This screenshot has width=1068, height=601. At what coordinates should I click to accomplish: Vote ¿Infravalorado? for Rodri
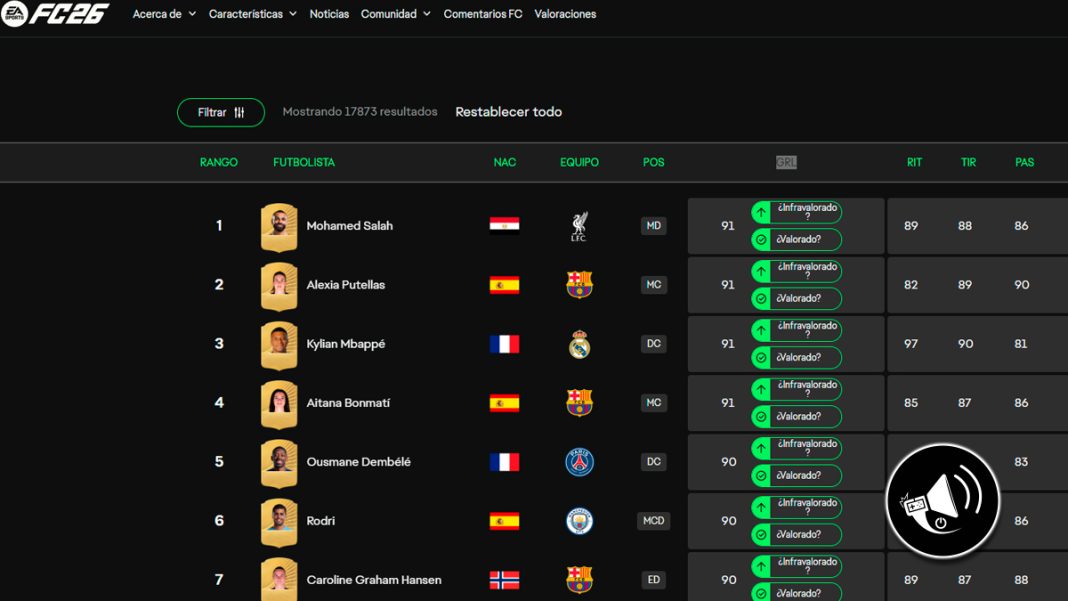click(x=796, y=508)
